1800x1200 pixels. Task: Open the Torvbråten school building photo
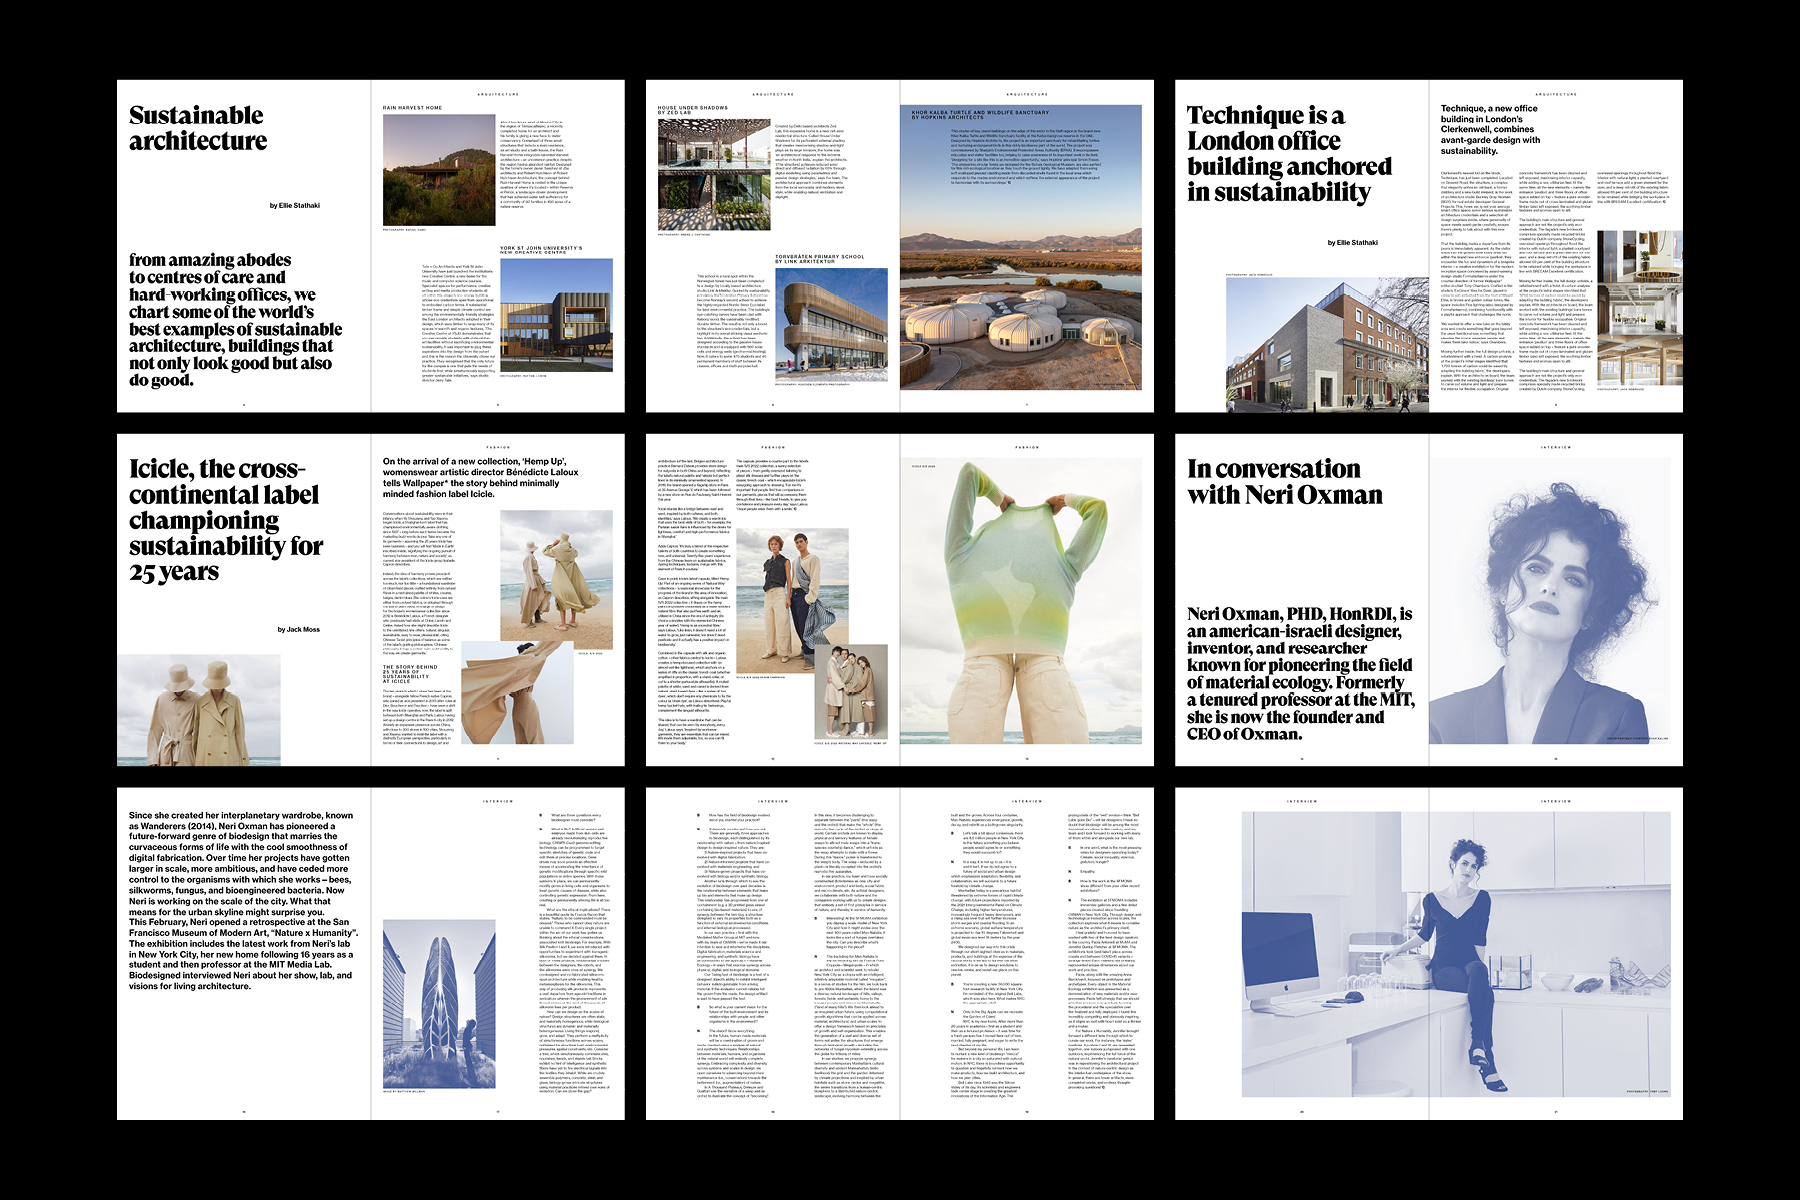831,323
